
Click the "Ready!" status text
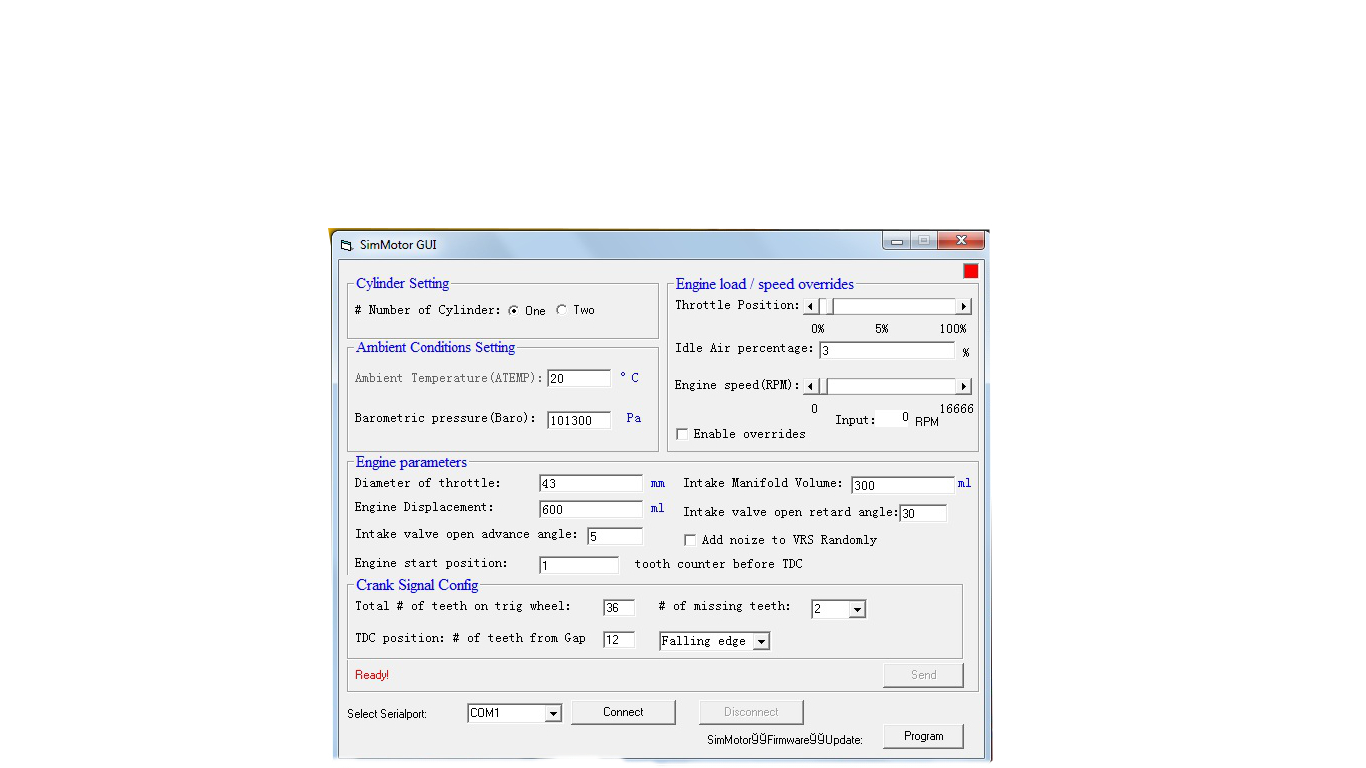tap(372, 675)
